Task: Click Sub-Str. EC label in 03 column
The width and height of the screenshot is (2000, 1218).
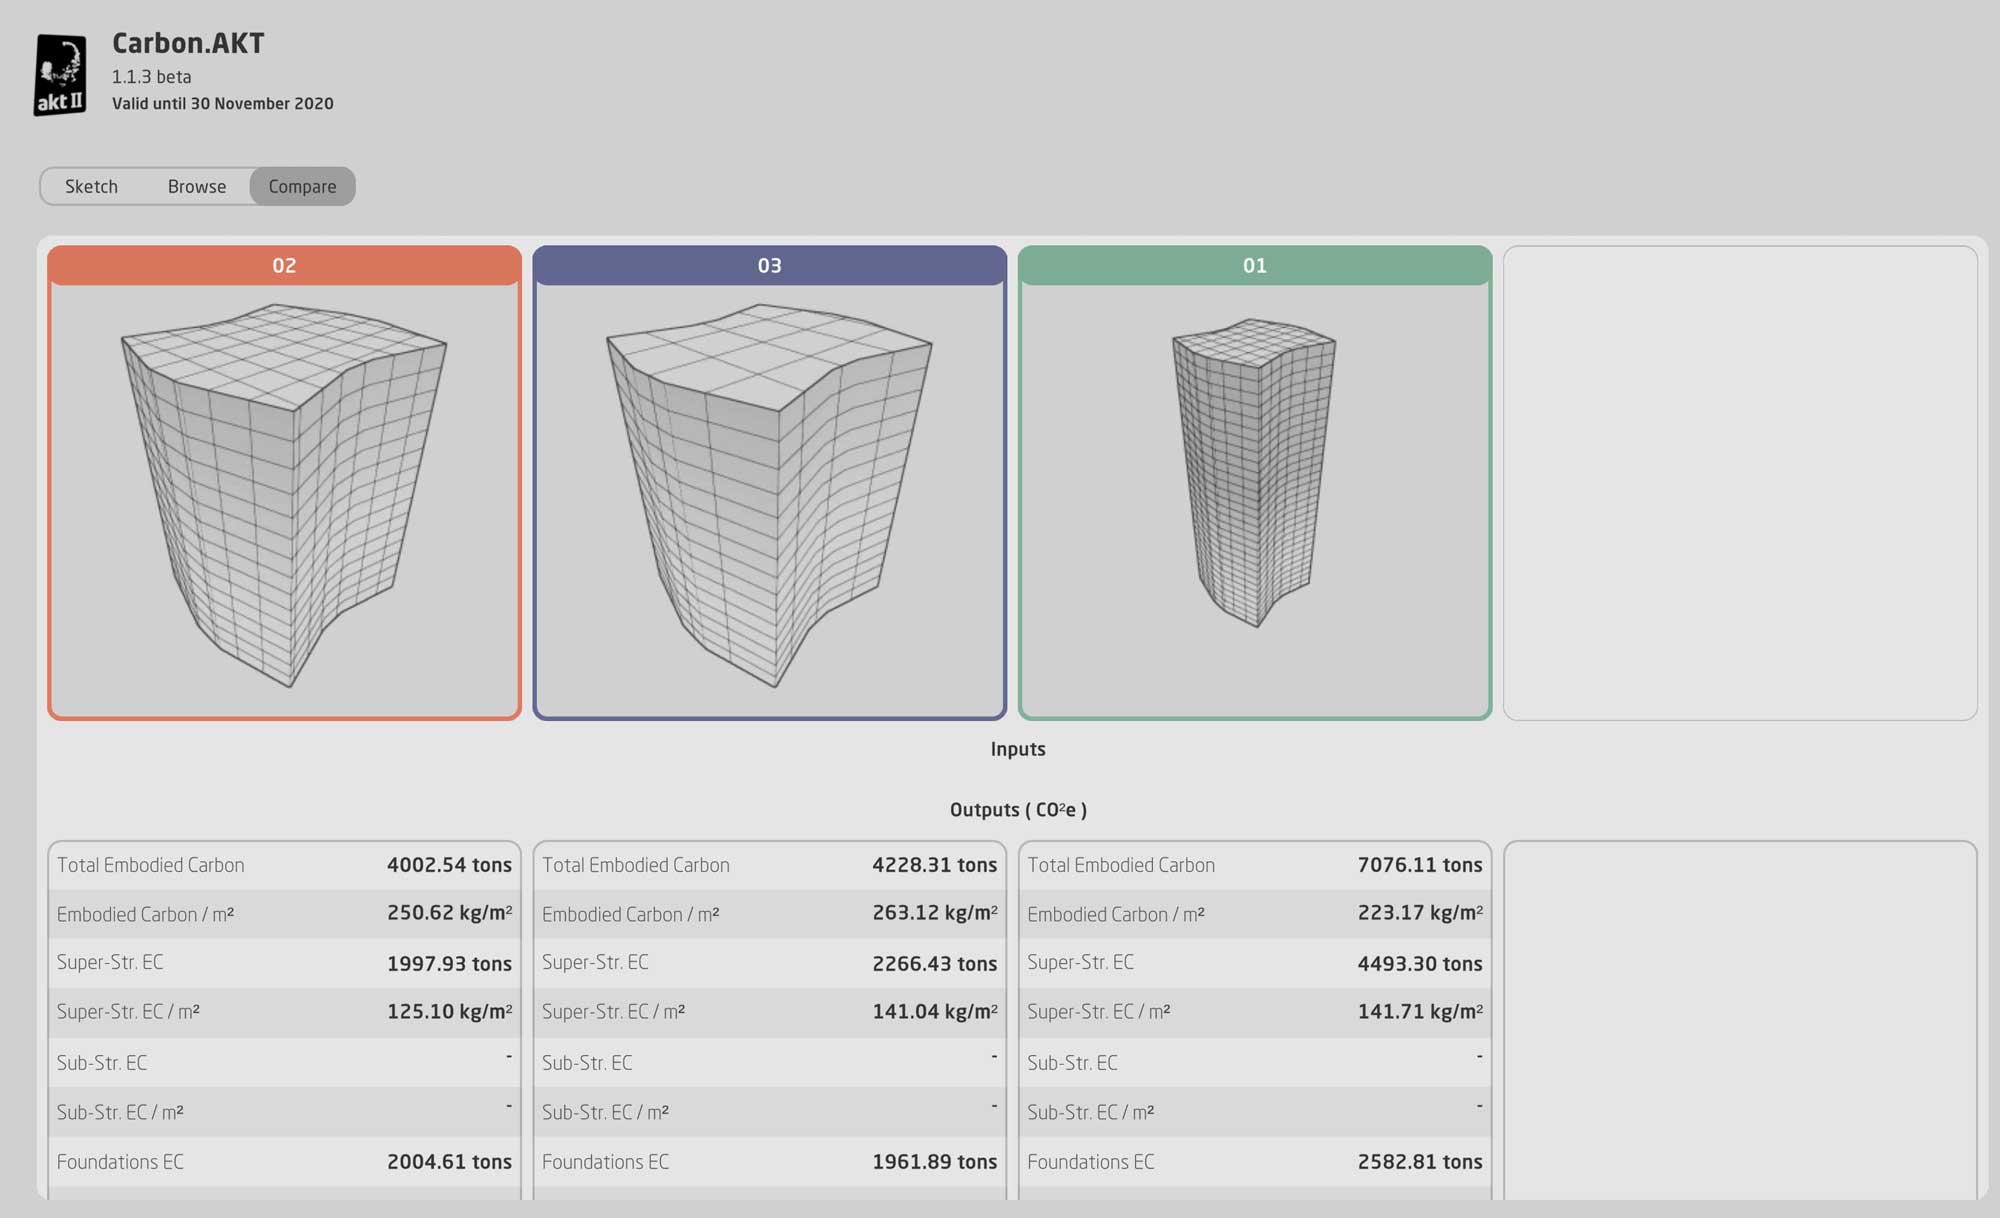Action: point(587,1063)
